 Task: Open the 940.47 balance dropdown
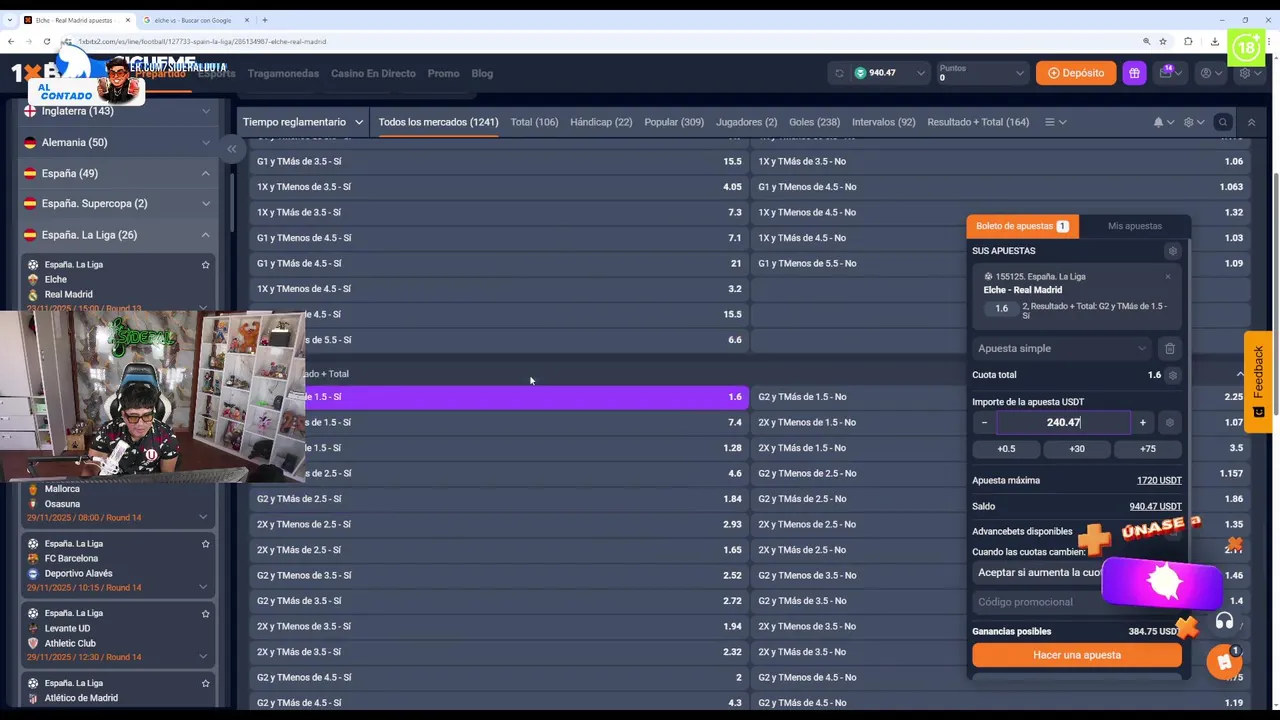[x=889, y=73]
